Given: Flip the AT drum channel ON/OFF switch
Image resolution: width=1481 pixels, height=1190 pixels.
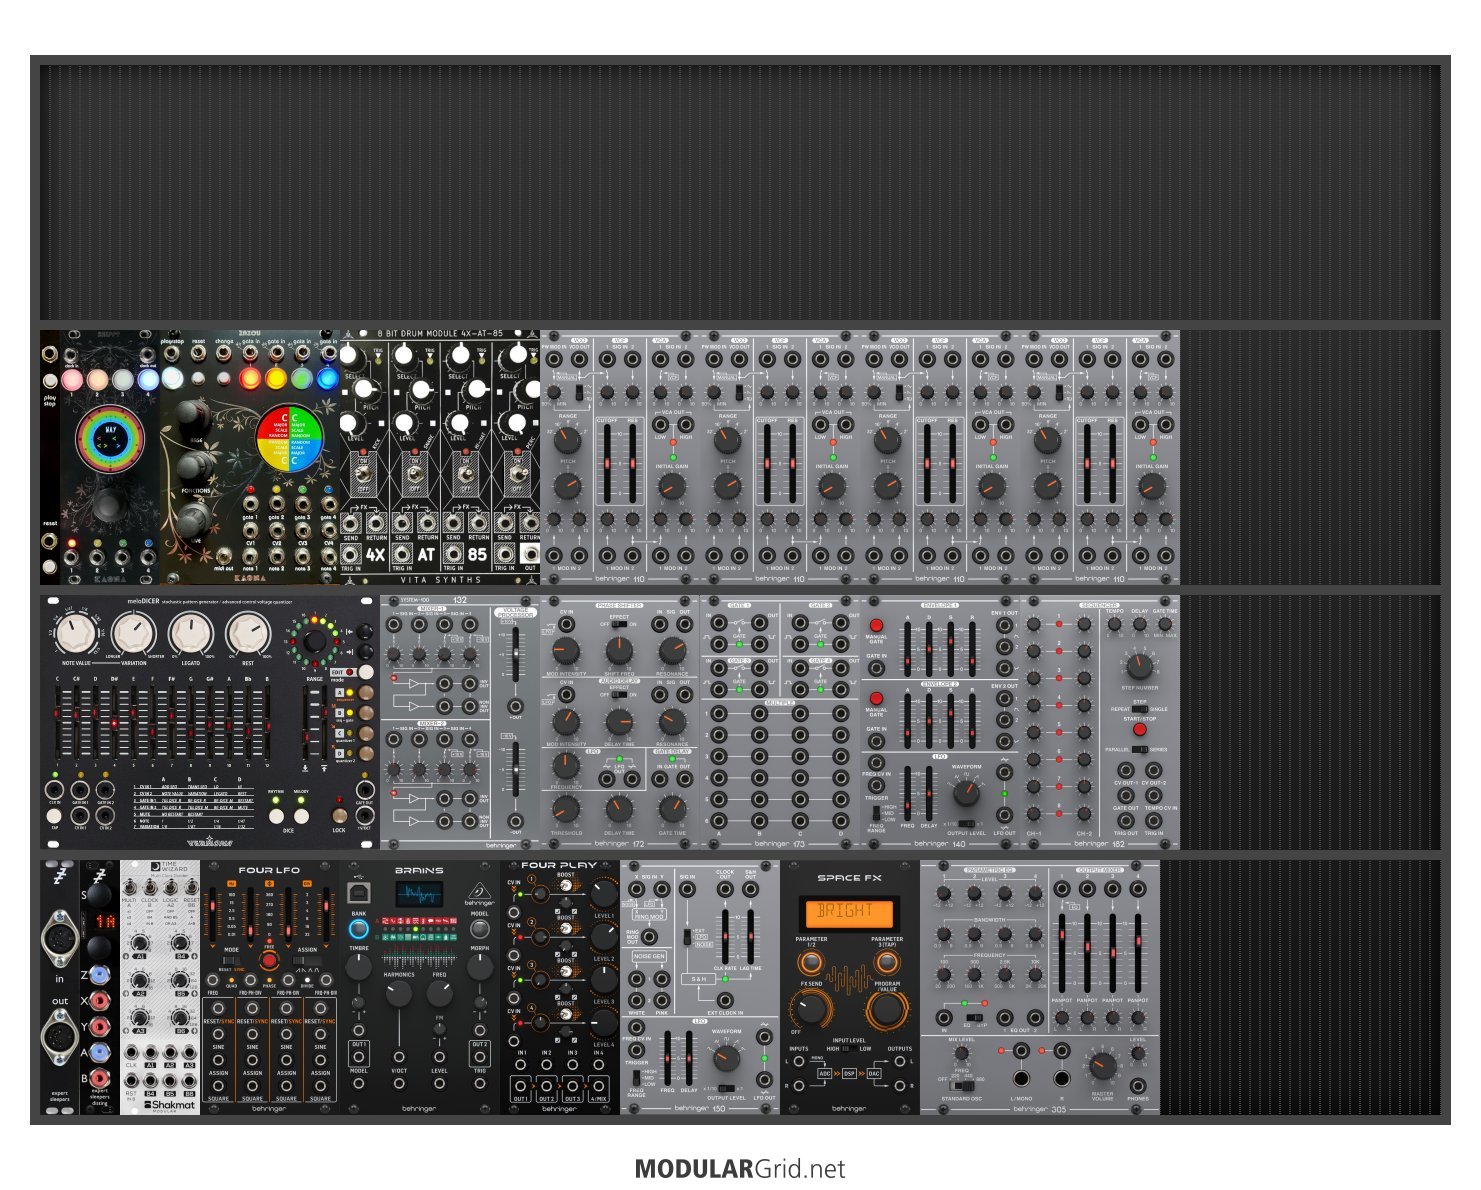Looking at the screenshot, I should coord(415,474).
